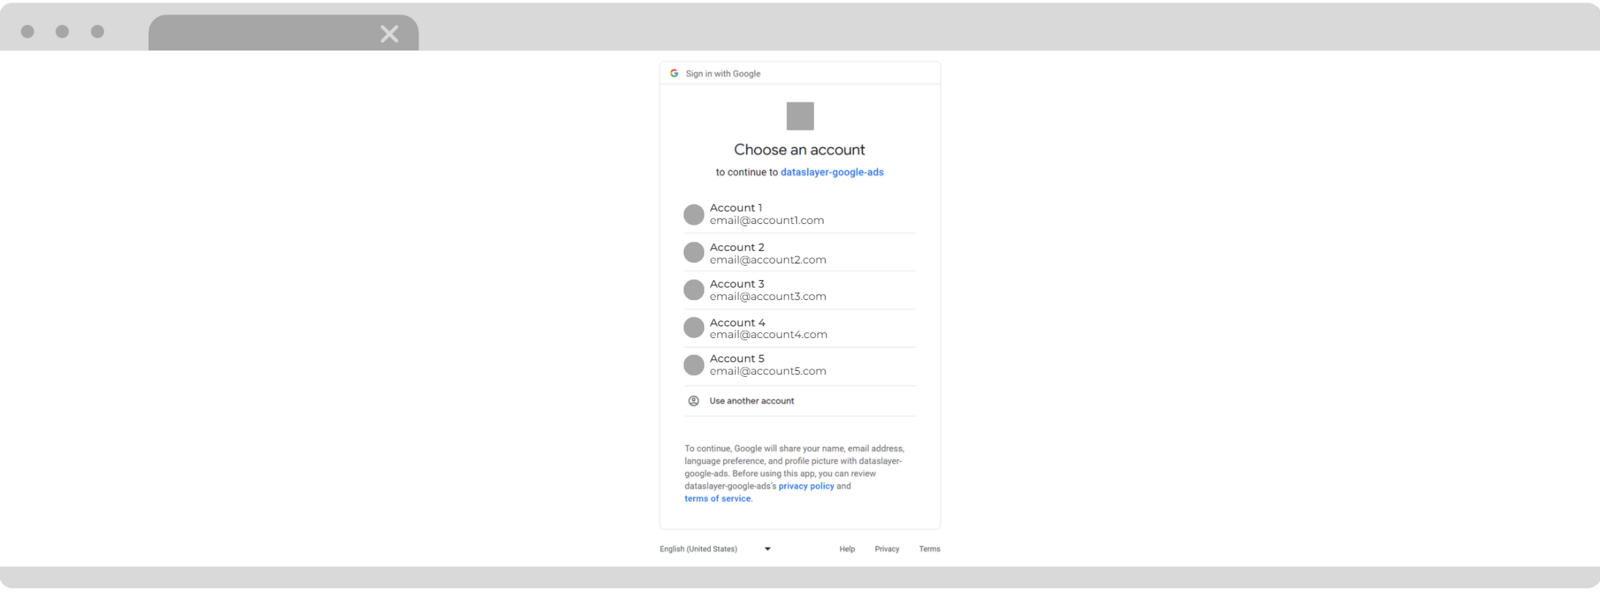Choose Account 5 name

point(737,359)
